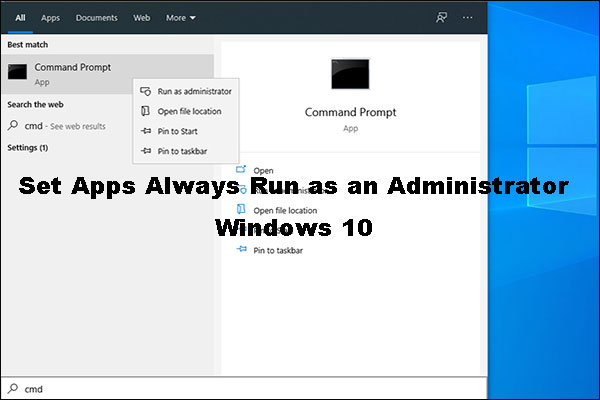Screen dimensions: 600x400
Task: Click the Best match heading
Action: tap(28, 45)
